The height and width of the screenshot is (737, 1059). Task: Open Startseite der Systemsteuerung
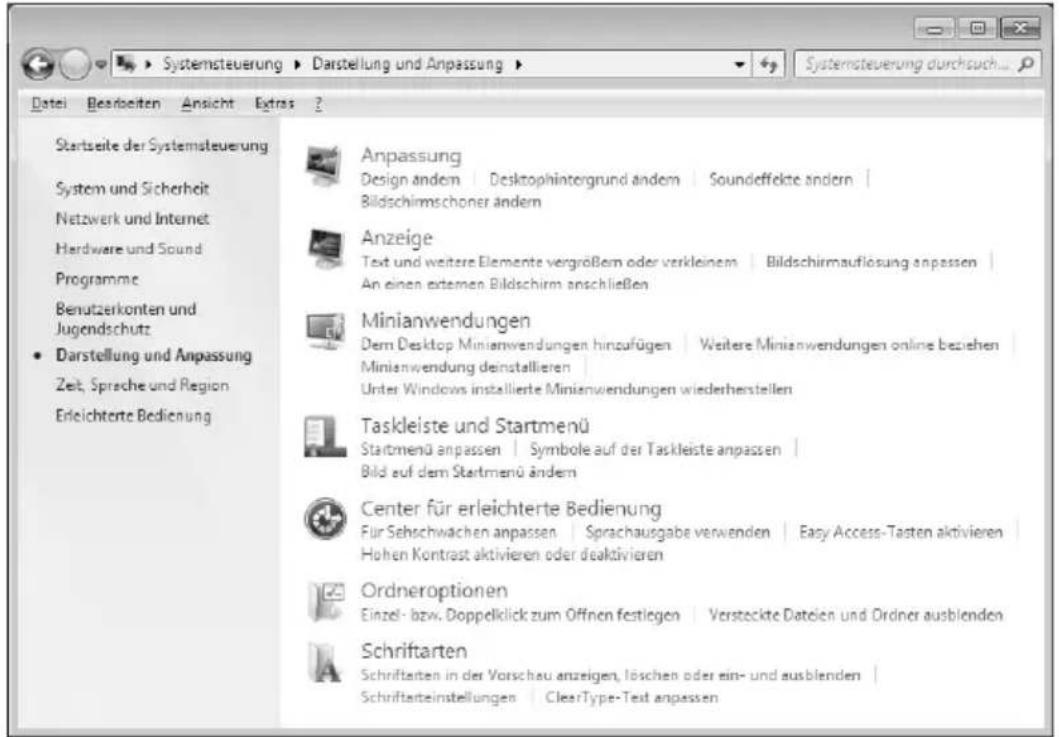[x=161, y=145]
